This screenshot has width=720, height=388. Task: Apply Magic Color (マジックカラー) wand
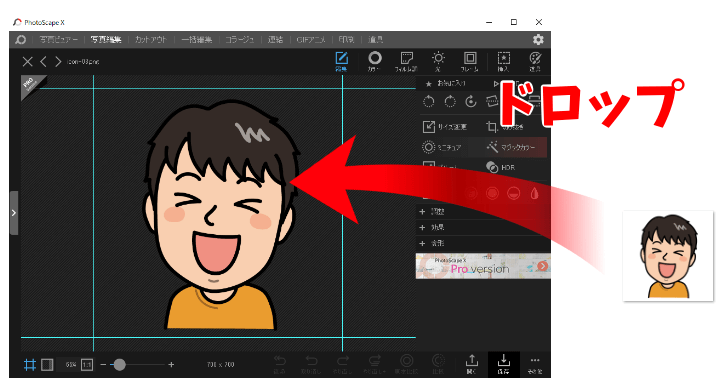click(x=511, y=147)
